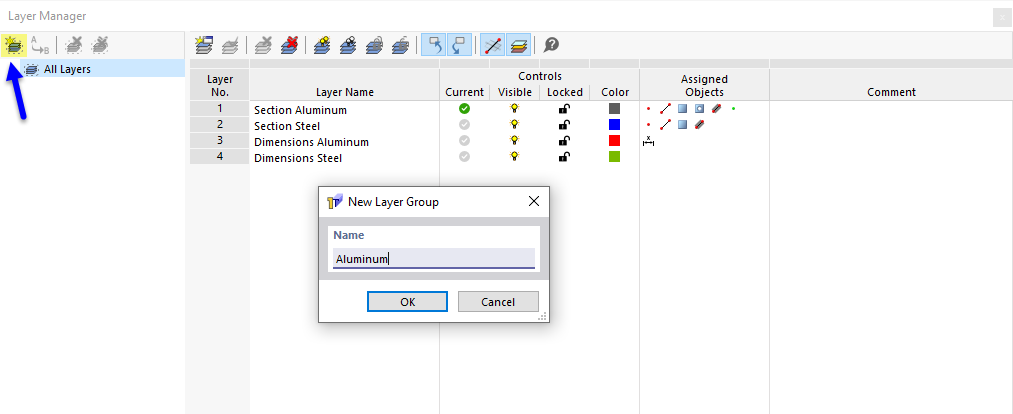The image size is (1013, 414).
Task: Select row number 3 in the layer table
Action: pyautogui.click(x=220, y=140)
